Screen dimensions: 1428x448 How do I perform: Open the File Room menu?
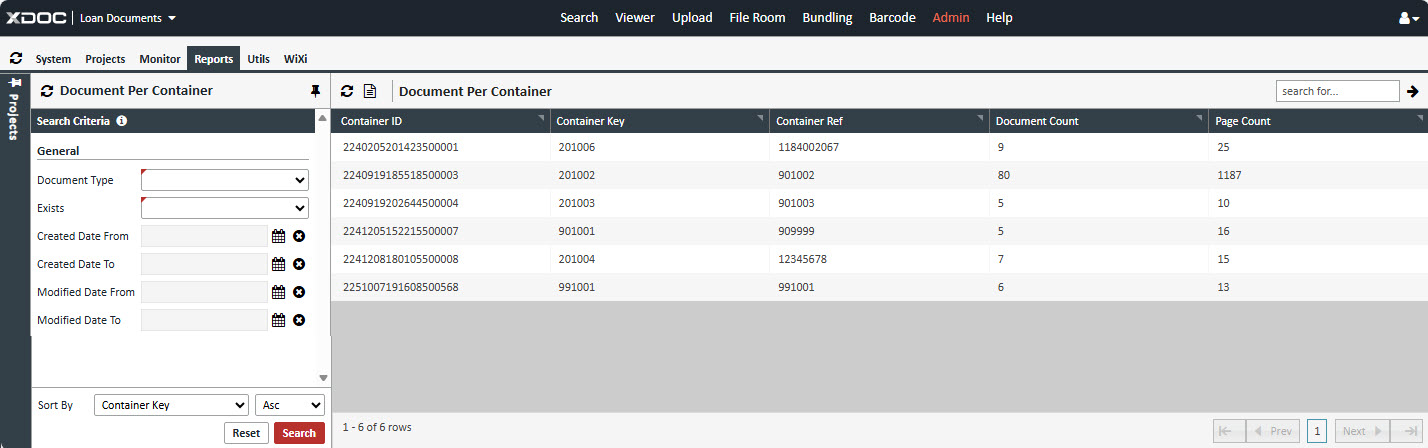click(x=757, y=18)
